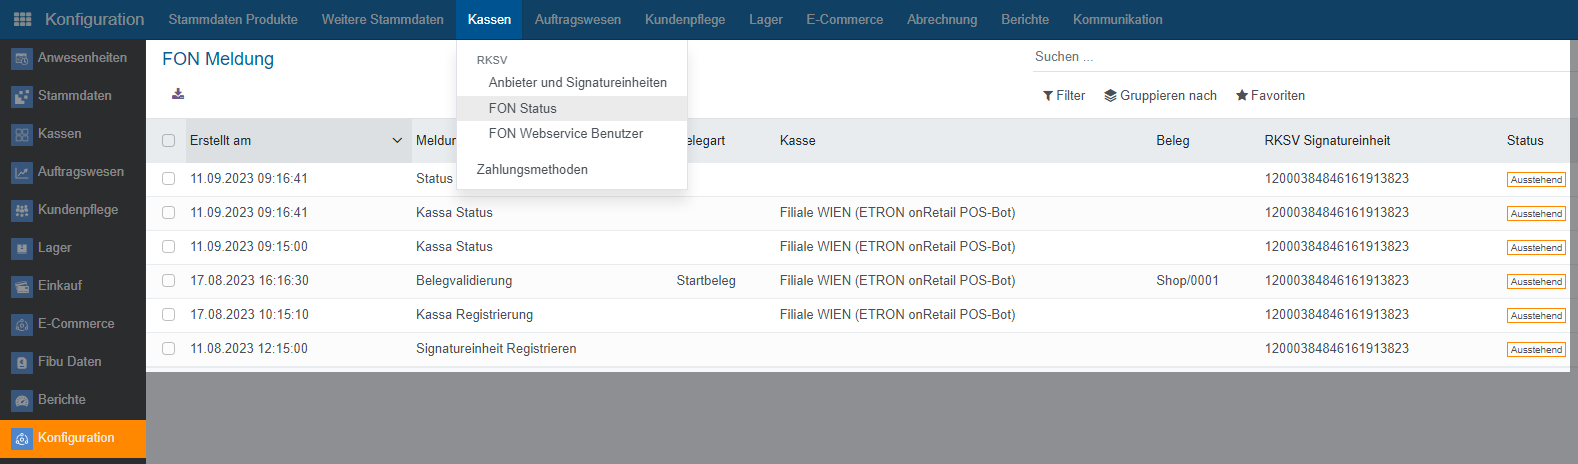Expand the Gruppieren nach dropdown
Image resolution: width=1578 pixels, height=464 pixels.
pyautogui.click(x=1160, y=96)
